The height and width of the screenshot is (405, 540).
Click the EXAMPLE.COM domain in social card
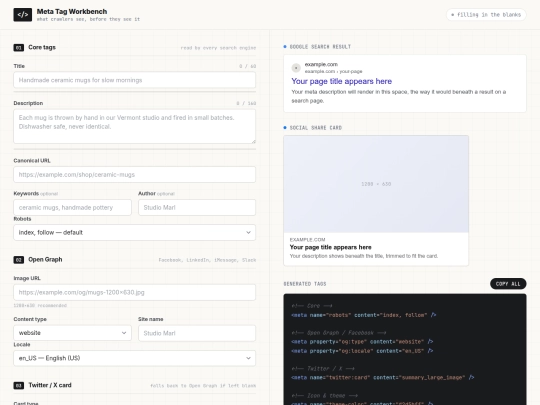(308, 240)
